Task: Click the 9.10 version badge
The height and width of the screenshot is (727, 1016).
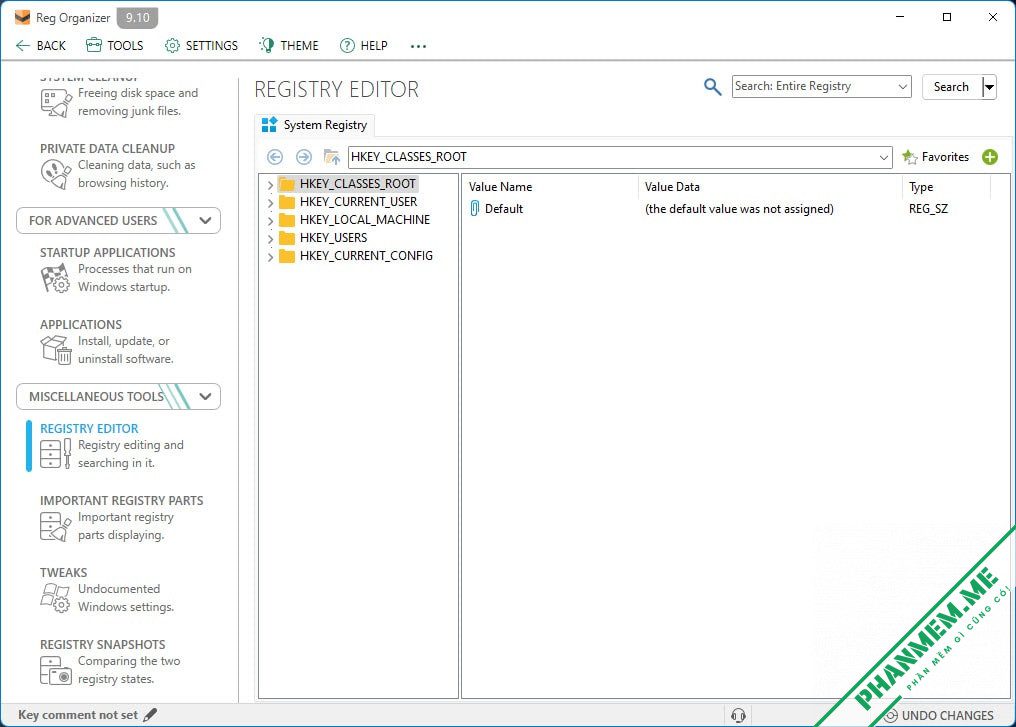Action: [137, 17]
